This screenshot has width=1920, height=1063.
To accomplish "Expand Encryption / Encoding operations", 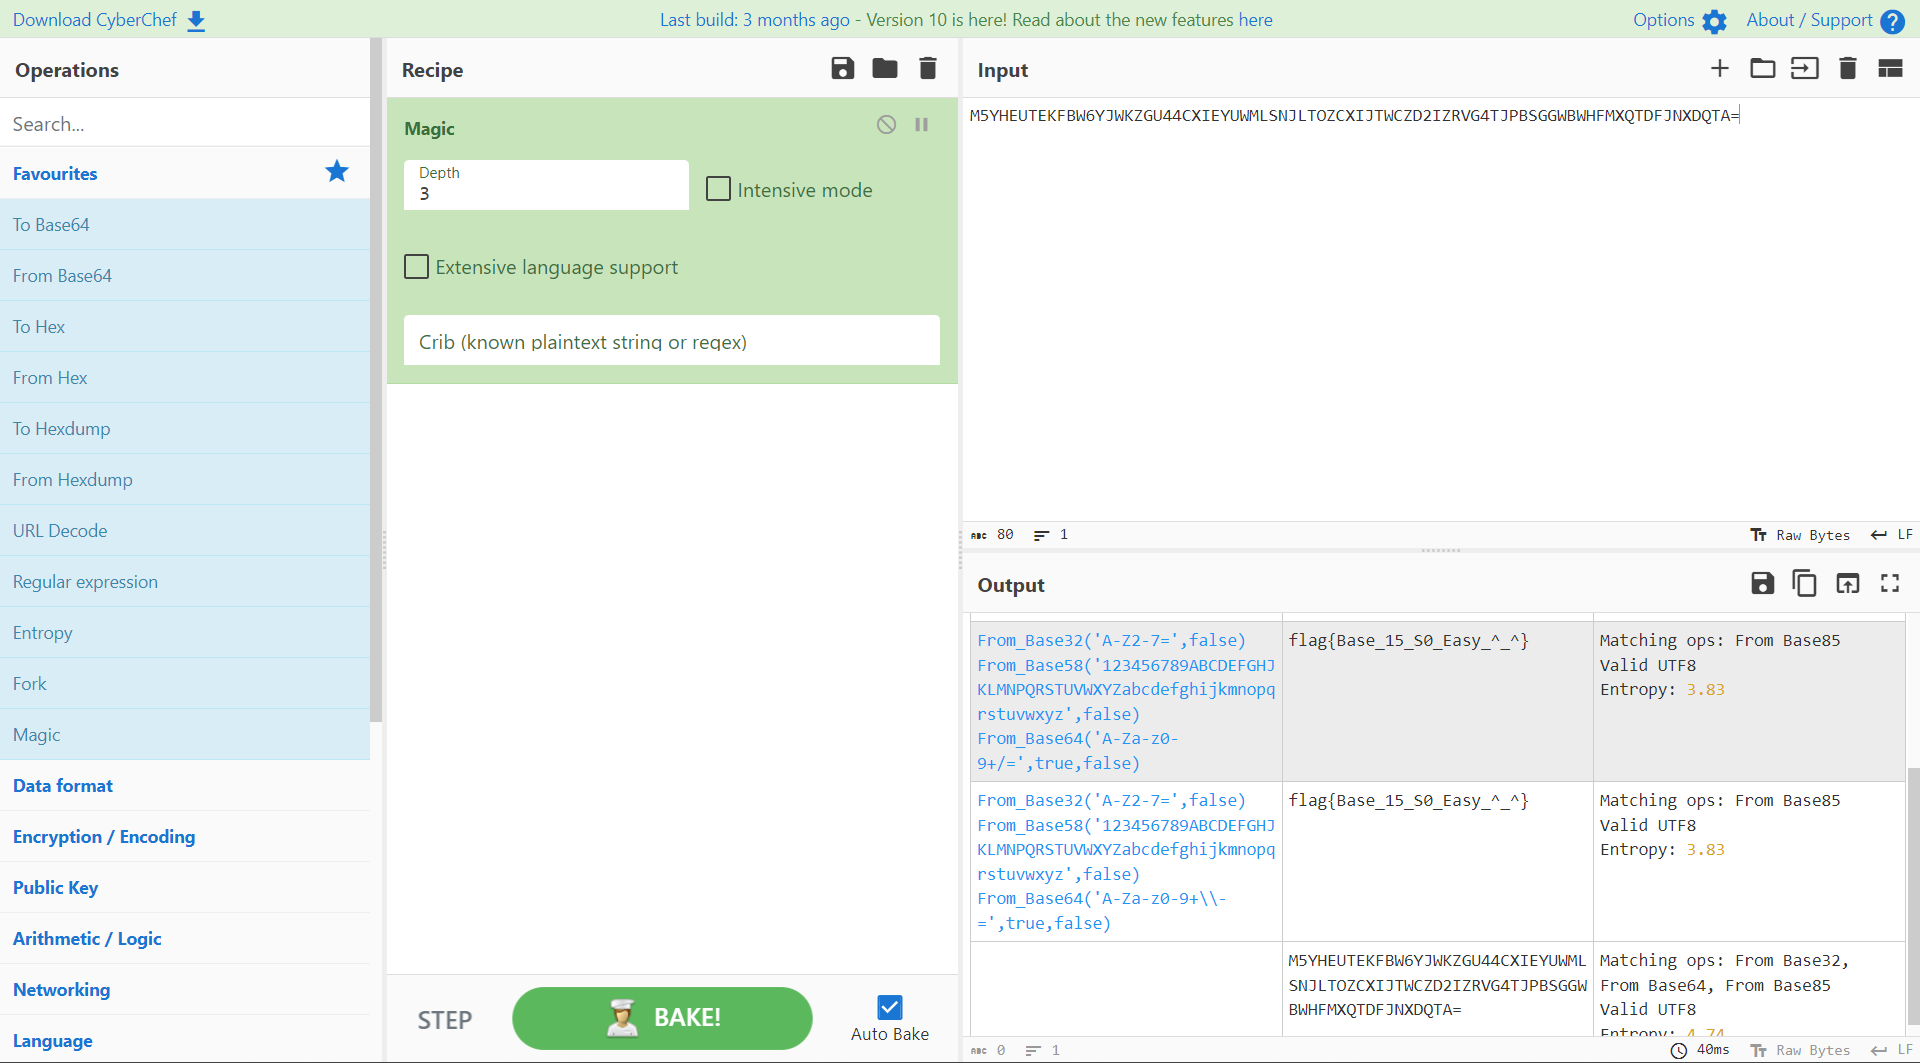I will [x=104, y=837].
